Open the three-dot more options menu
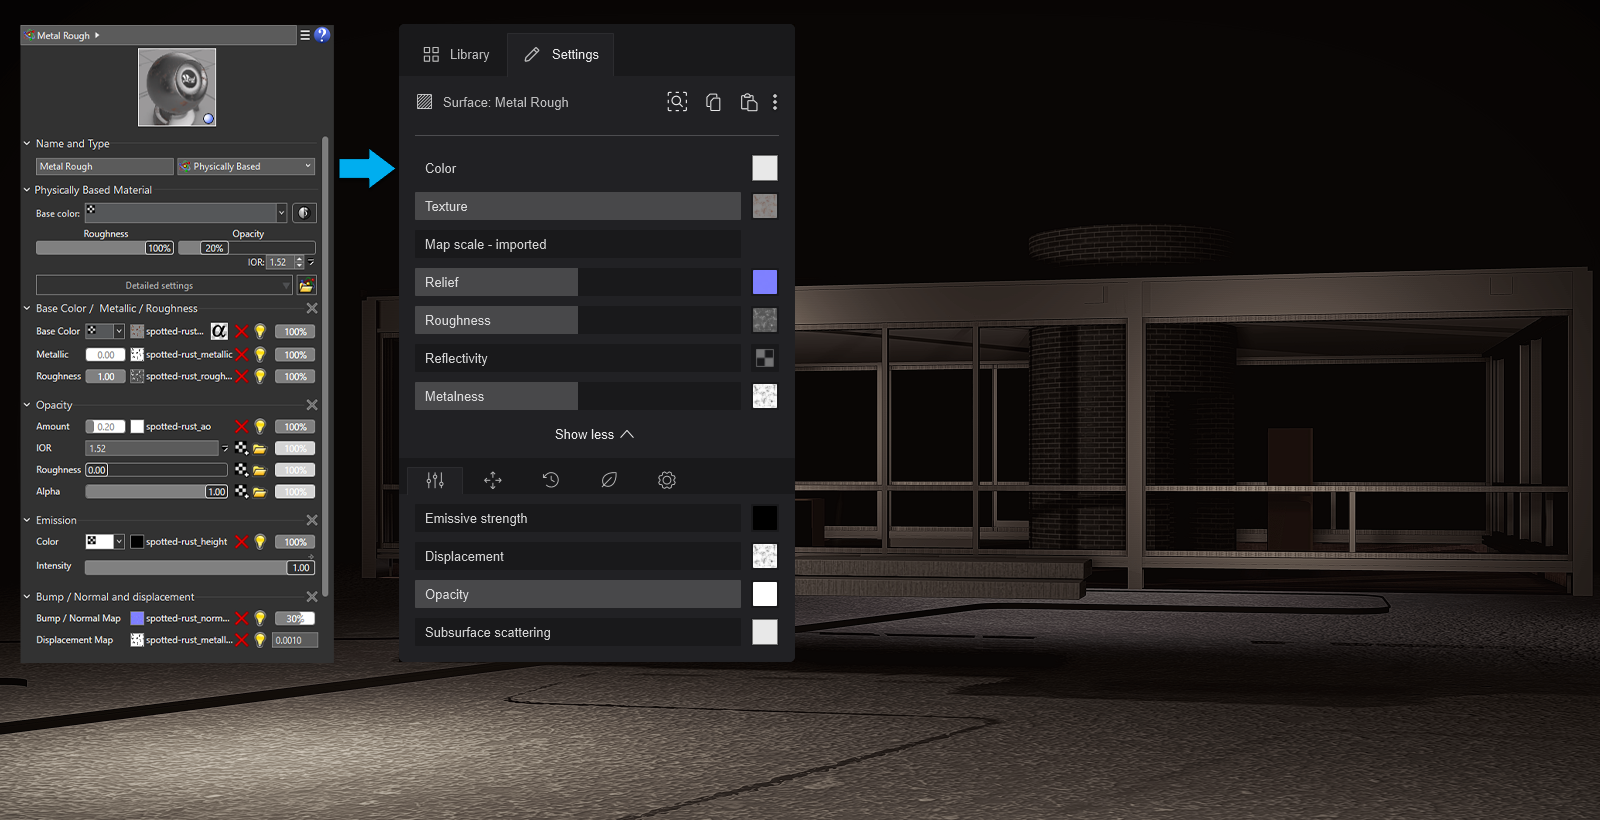This screenshot has height=820, width=1600. click(x=775, y=102)
